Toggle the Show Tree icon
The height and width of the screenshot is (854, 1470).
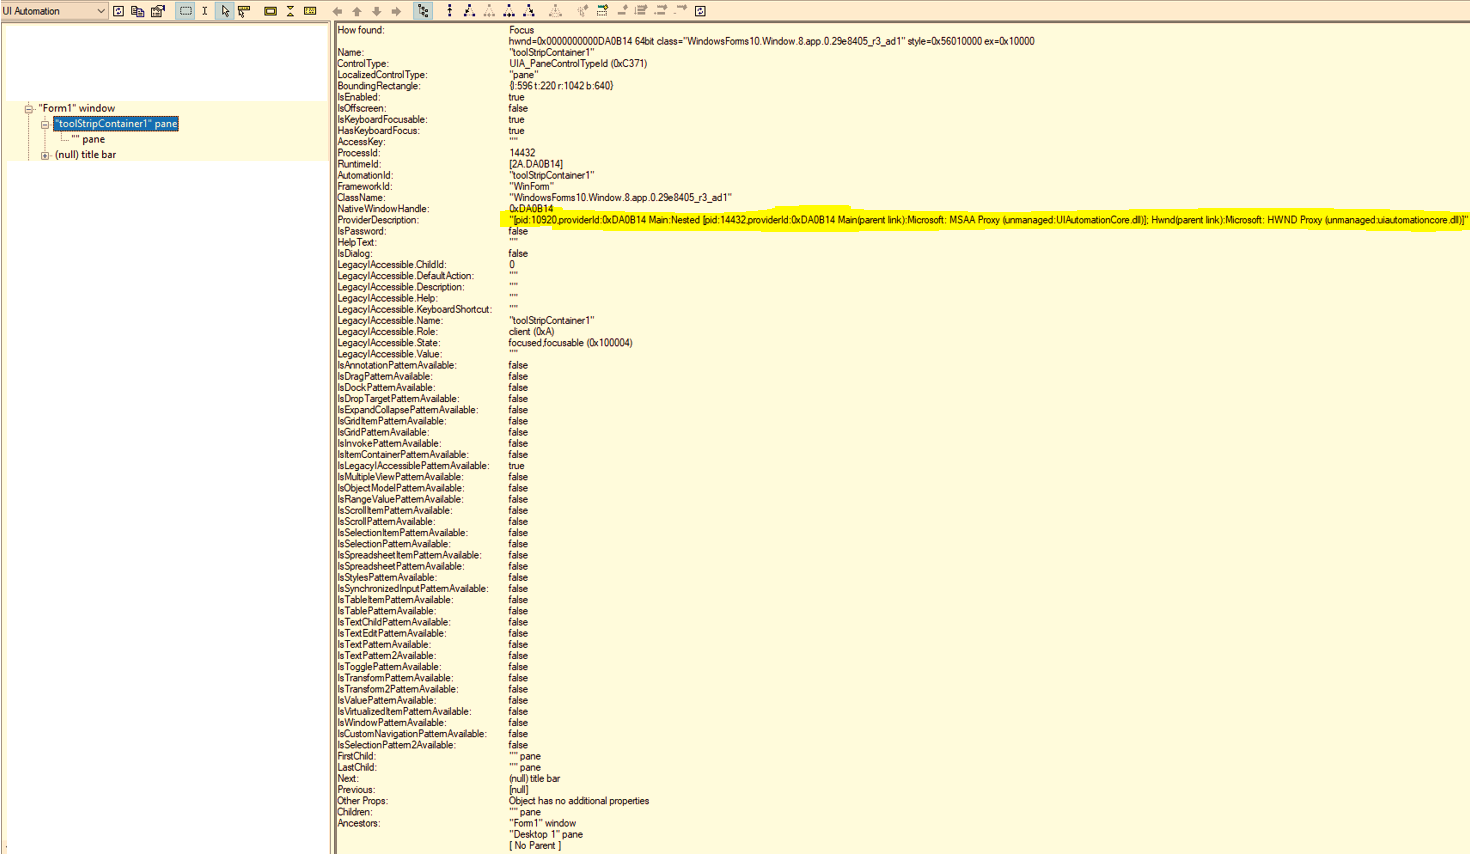[424, 11]
